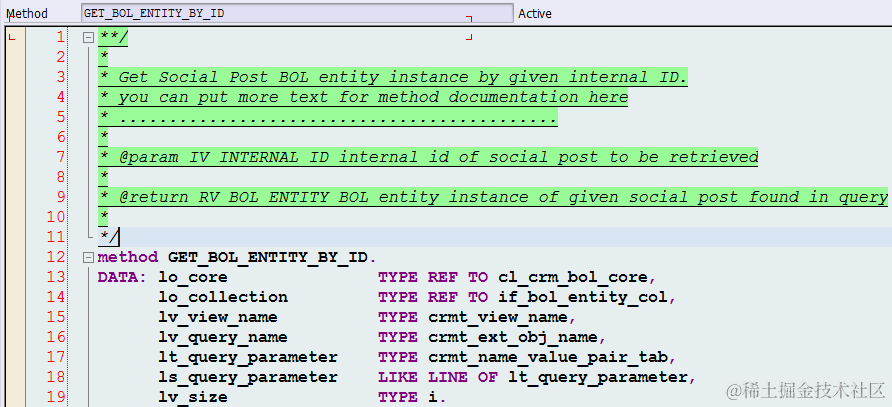The image size is (892, 407).
Task: Click line number 13 in gutter
Action: (x=56, y=277)
